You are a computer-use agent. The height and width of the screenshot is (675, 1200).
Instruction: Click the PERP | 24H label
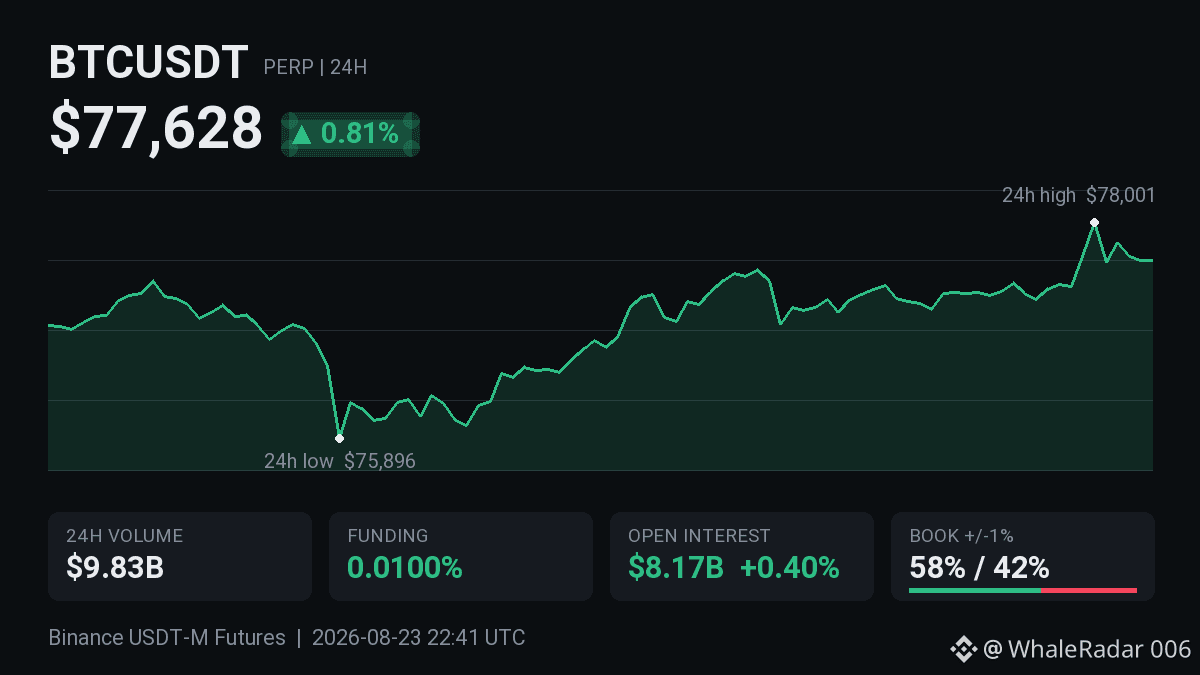pos(315,68)
